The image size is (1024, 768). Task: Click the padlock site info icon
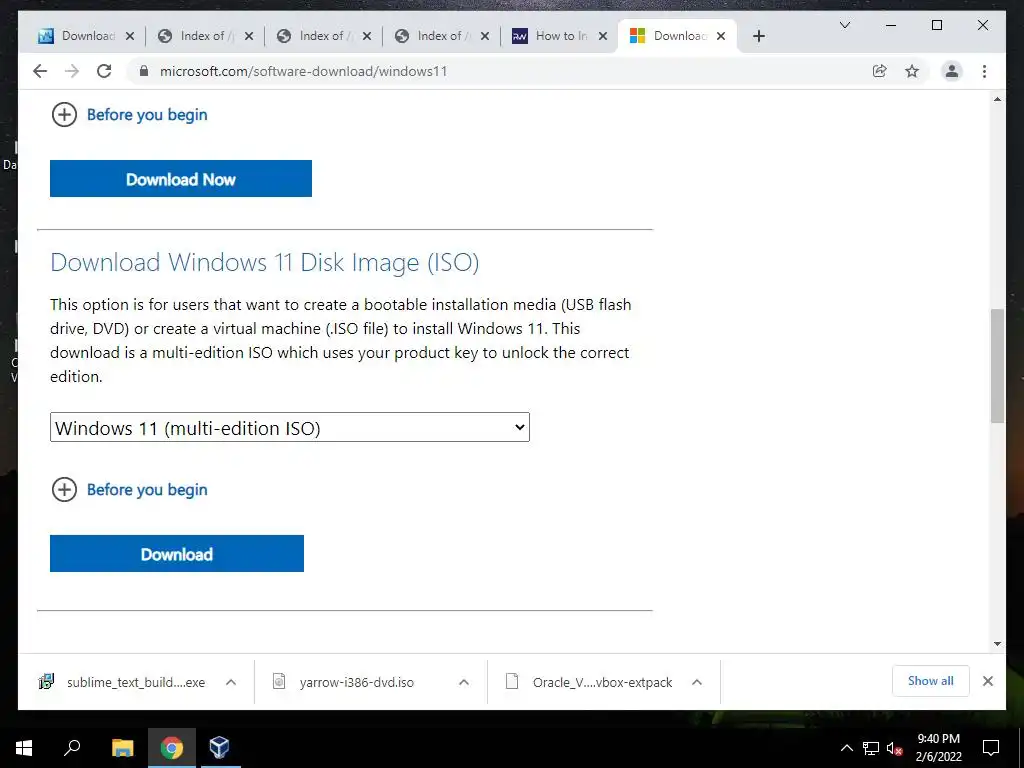point(144,71)
